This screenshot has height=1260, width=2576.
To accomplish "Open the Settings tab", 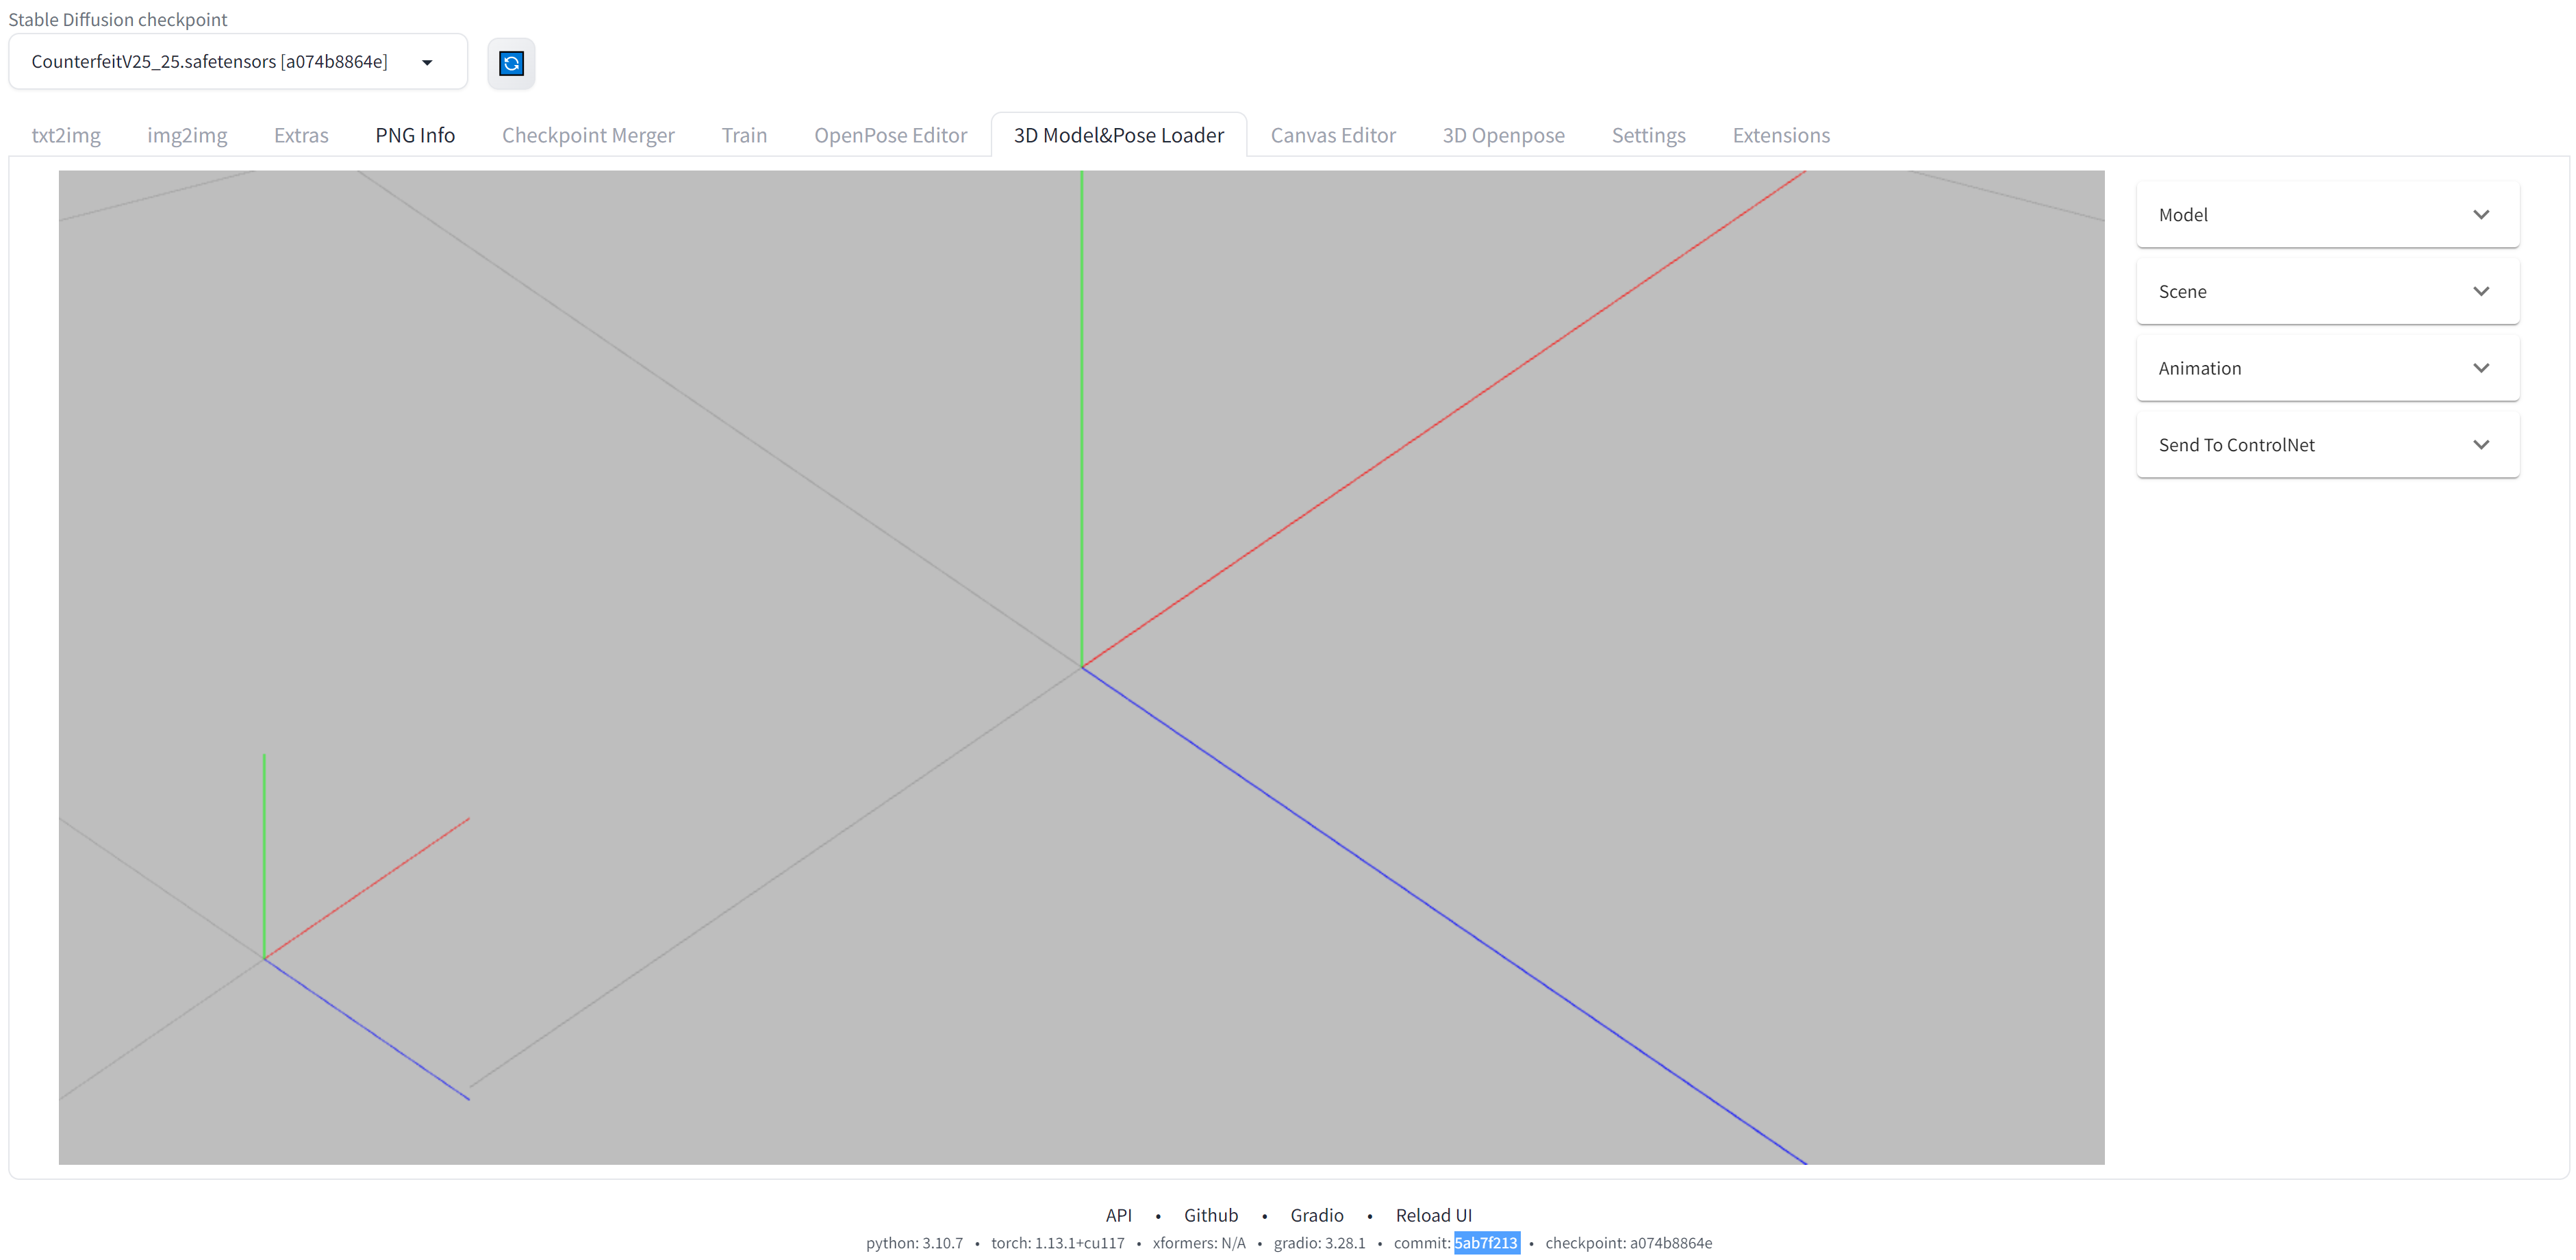I will (x=1648, y=135).
